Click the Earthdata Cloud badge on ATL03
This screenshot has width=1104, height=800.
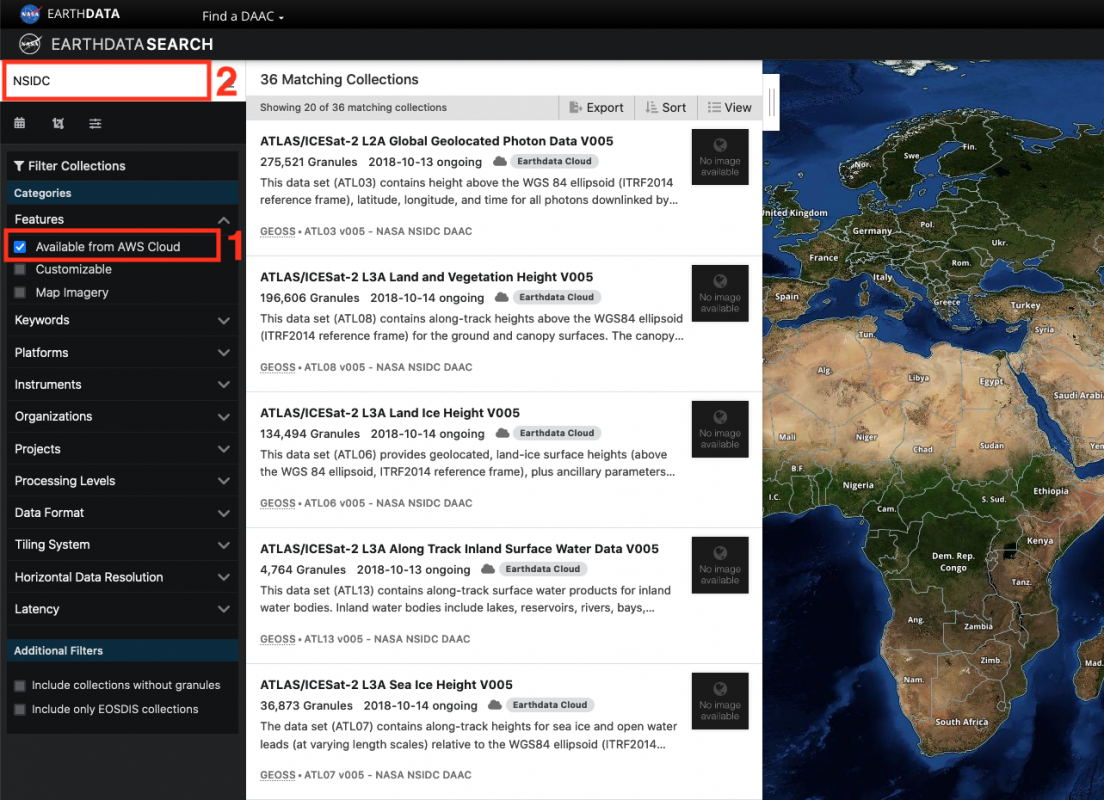click(x=556, y=160)
